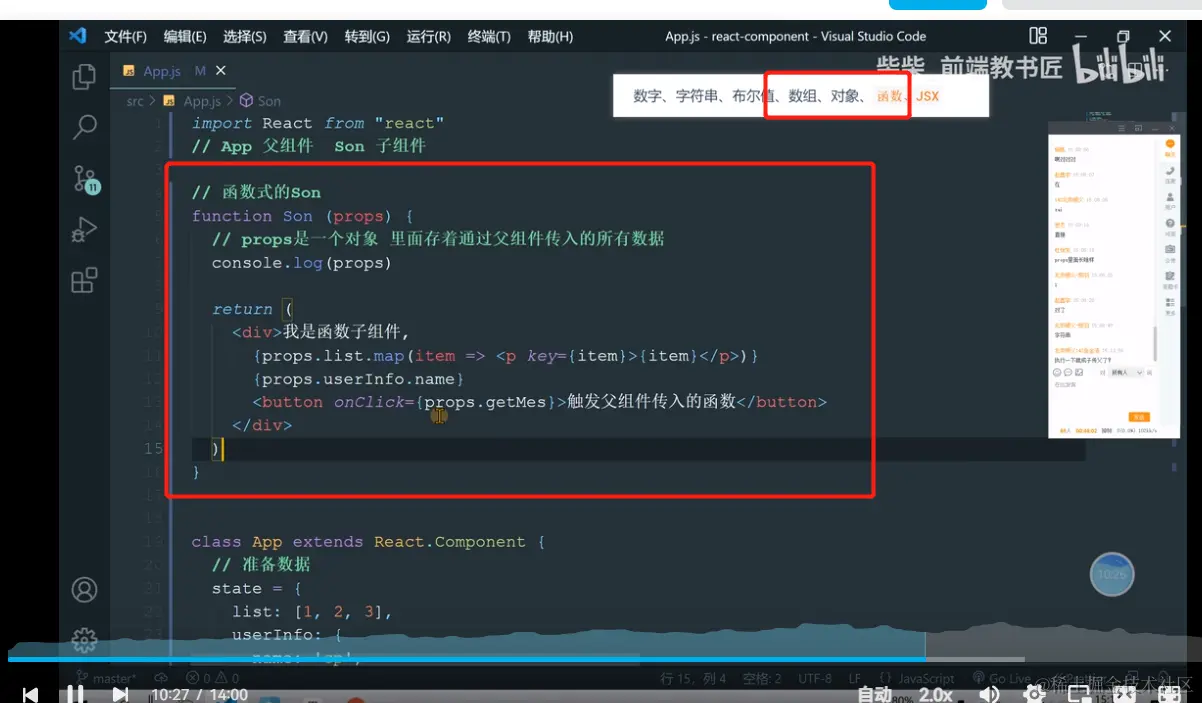The height and width of the screenshot is (703, 1202).
Task: Select the App.js editor tab
Action: [171, 71]
